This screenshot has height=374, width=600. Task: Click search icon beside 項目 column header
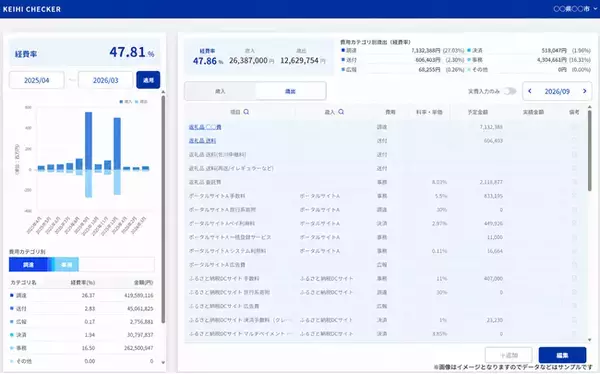pyautogui.click(x=246, y=112)
